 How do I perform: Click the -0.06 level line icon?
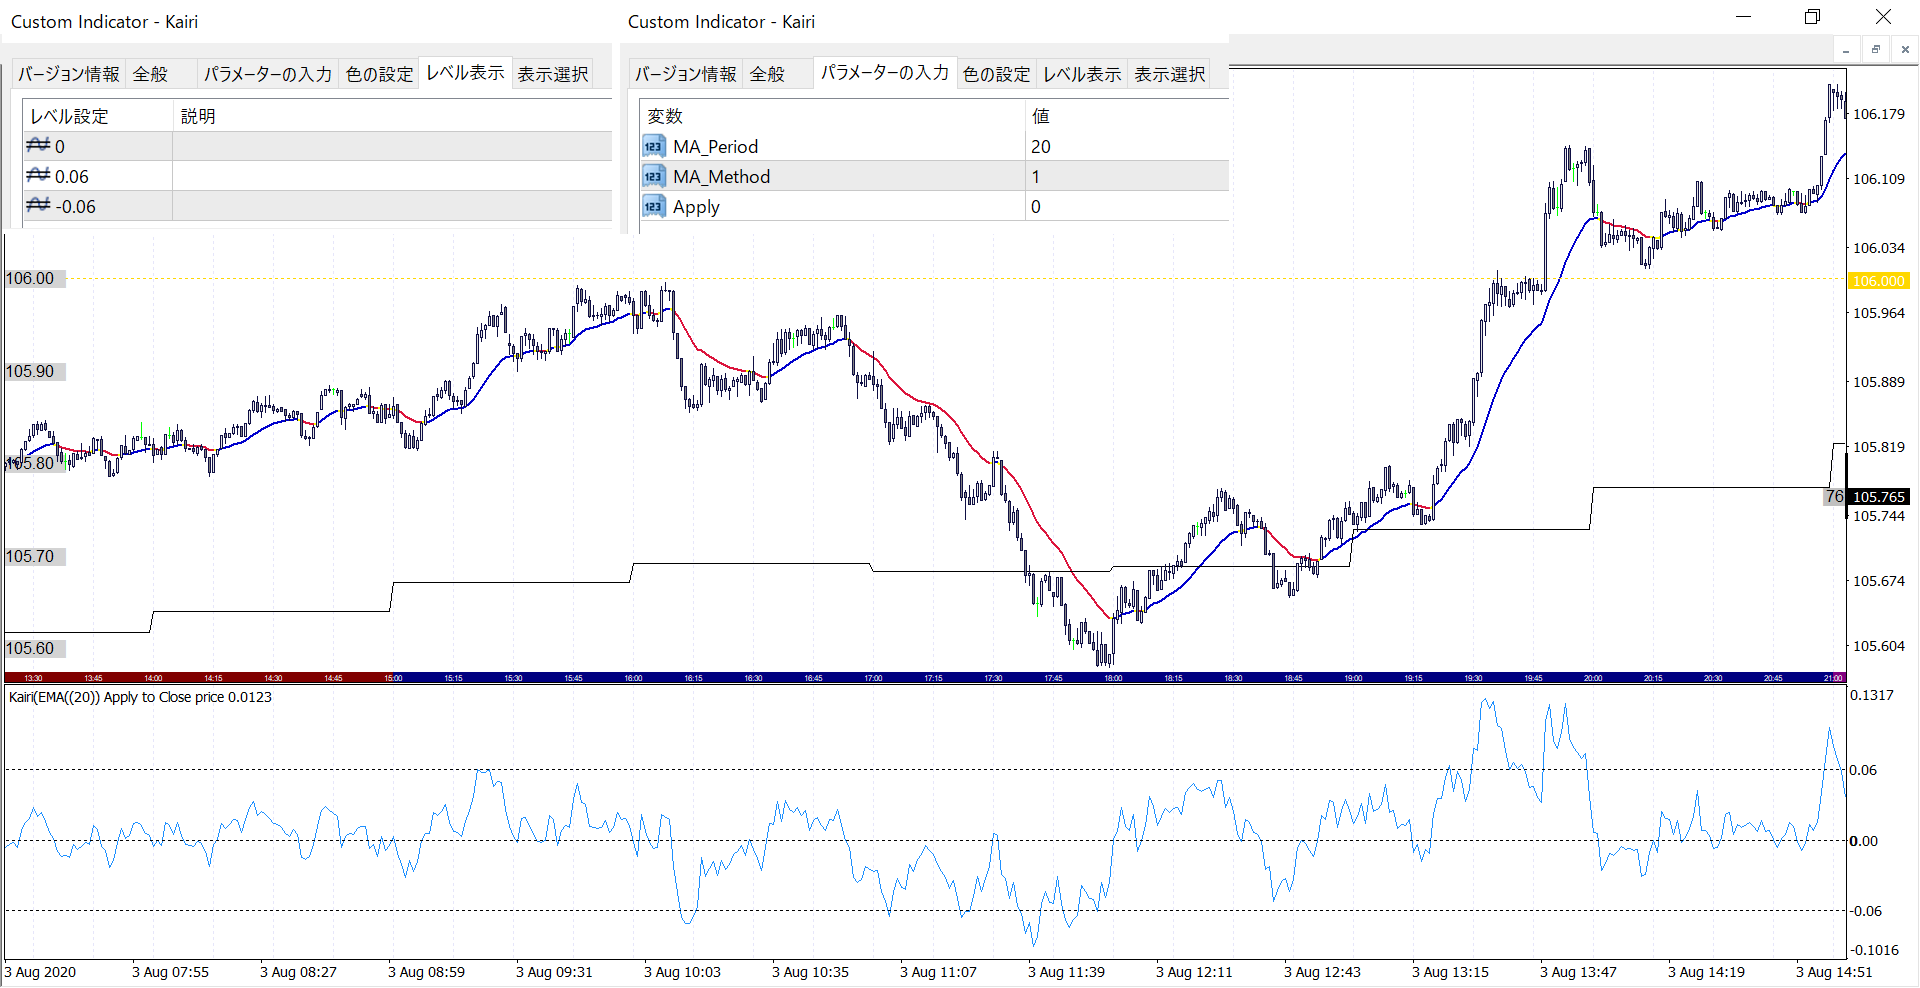coord(38,206)
